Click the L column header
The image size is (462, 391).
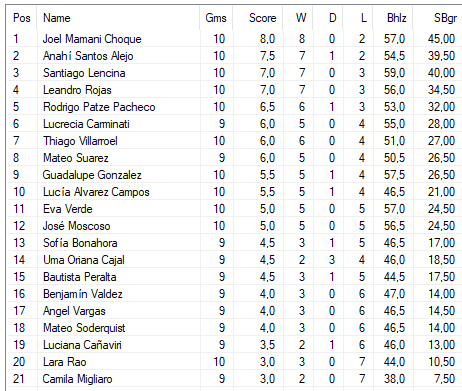[358, 18]
